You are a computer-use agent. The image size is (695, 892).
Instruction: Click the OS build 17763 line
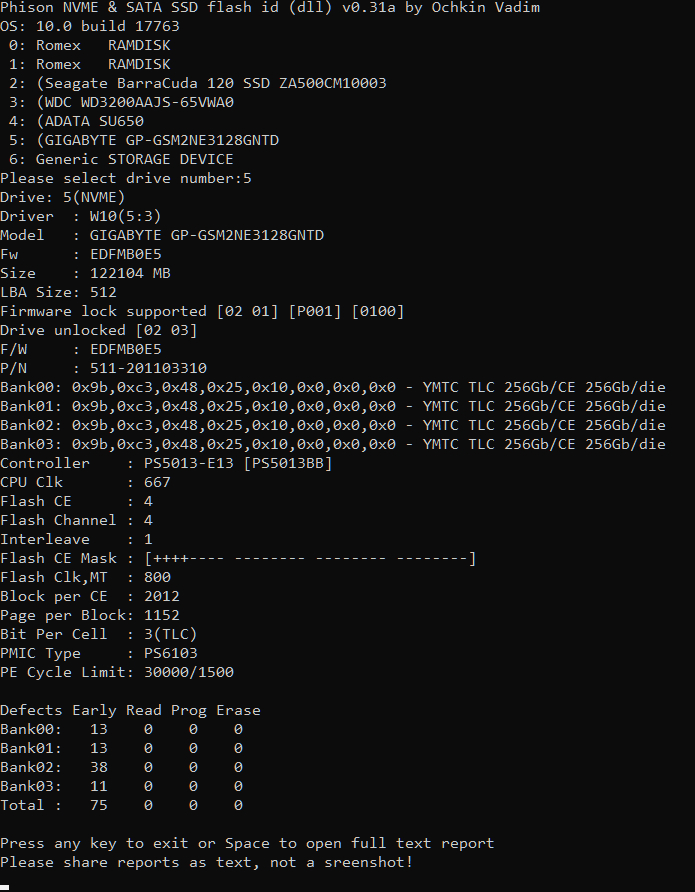[x=90, y=26]
